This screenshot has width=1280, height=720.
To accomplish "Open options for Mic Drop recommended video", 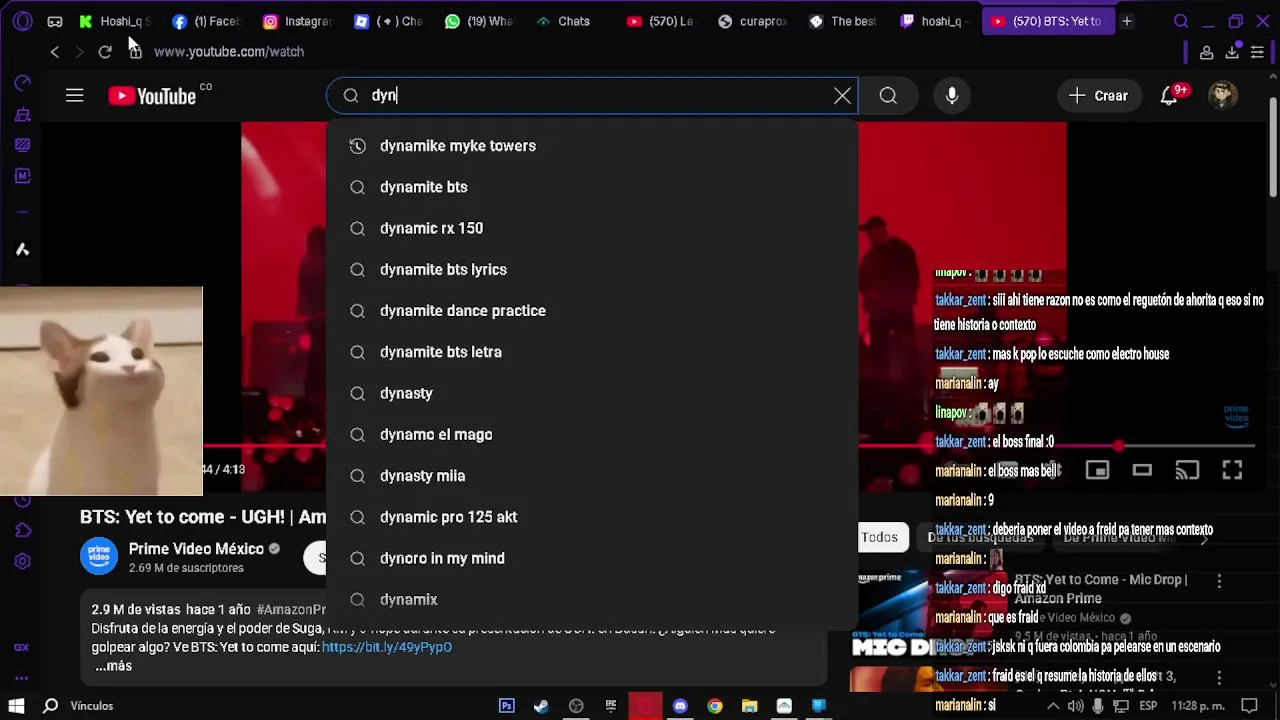I will tap(1219, 580).
